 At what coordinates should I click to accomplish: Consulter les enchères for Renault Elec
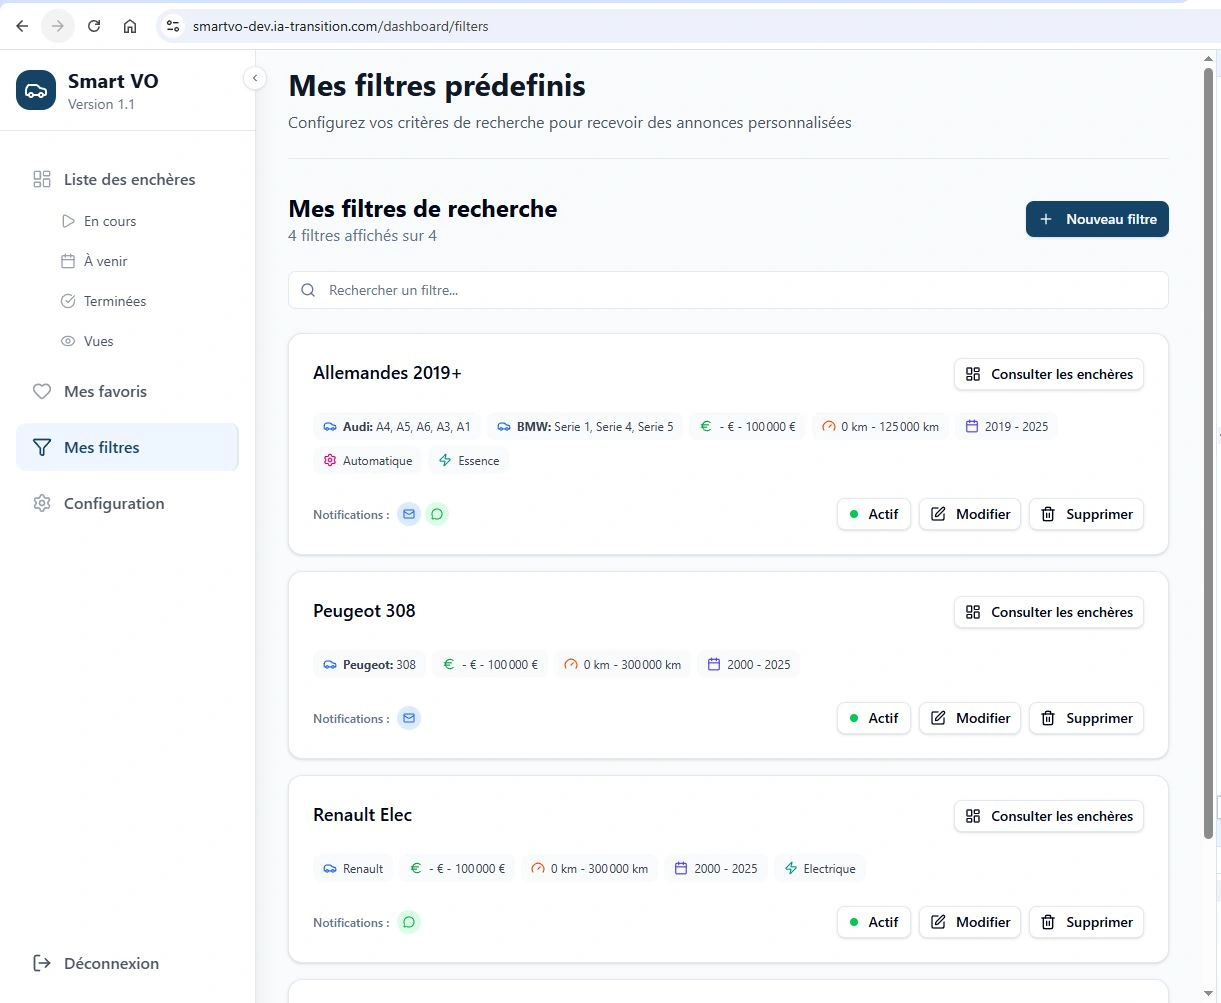point(1049,816)
